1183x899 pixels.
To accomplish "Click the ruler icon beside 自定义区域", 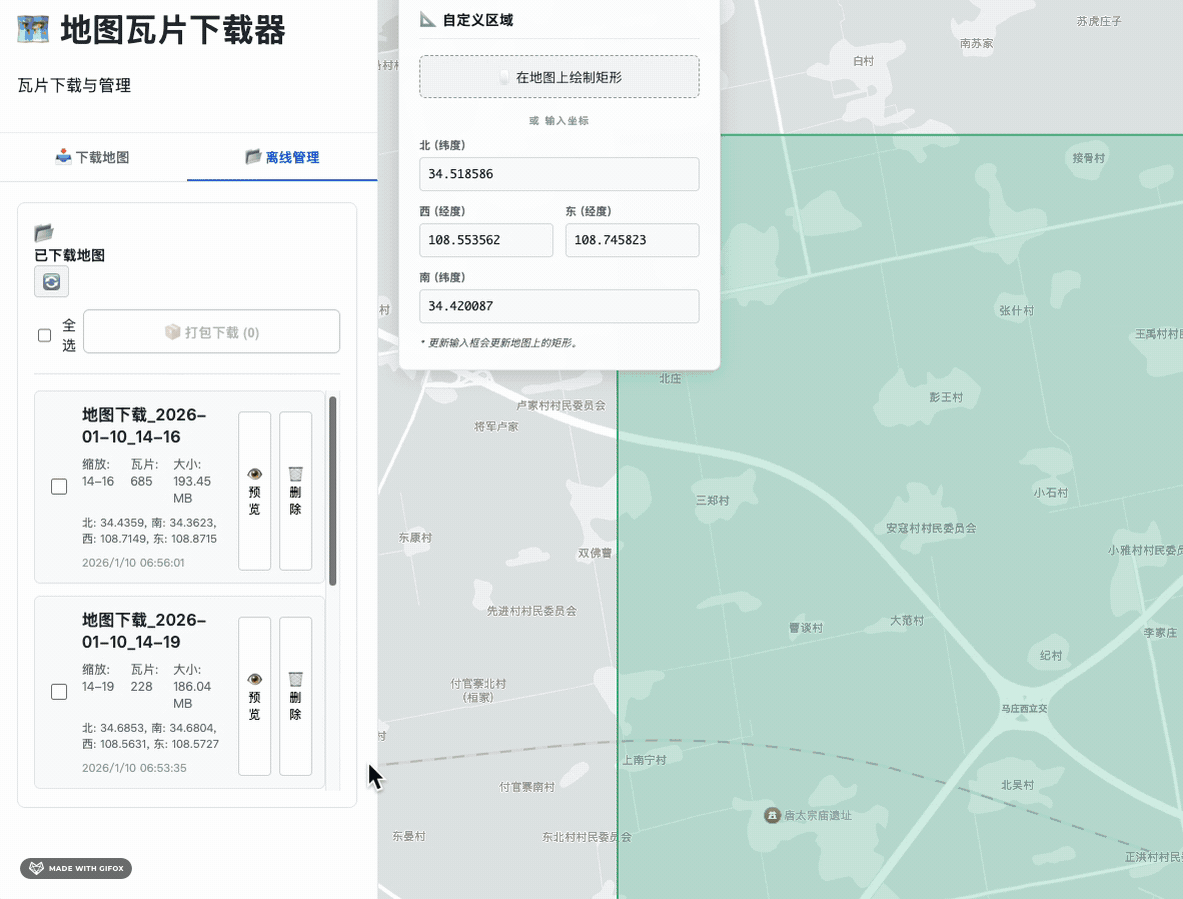I will click(428, 20).
